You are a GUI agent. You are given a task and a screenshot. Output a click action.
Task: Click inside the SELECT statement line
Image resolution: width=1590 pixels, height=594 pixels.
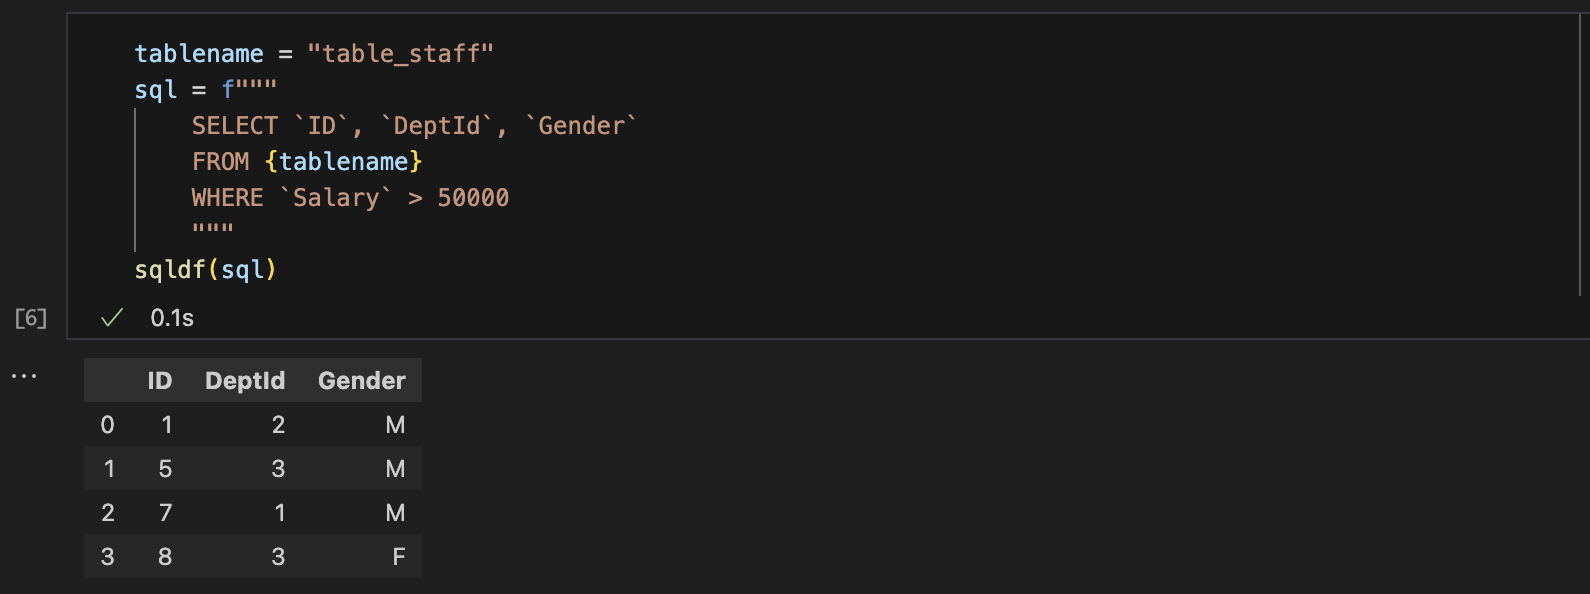click(414, 125)
